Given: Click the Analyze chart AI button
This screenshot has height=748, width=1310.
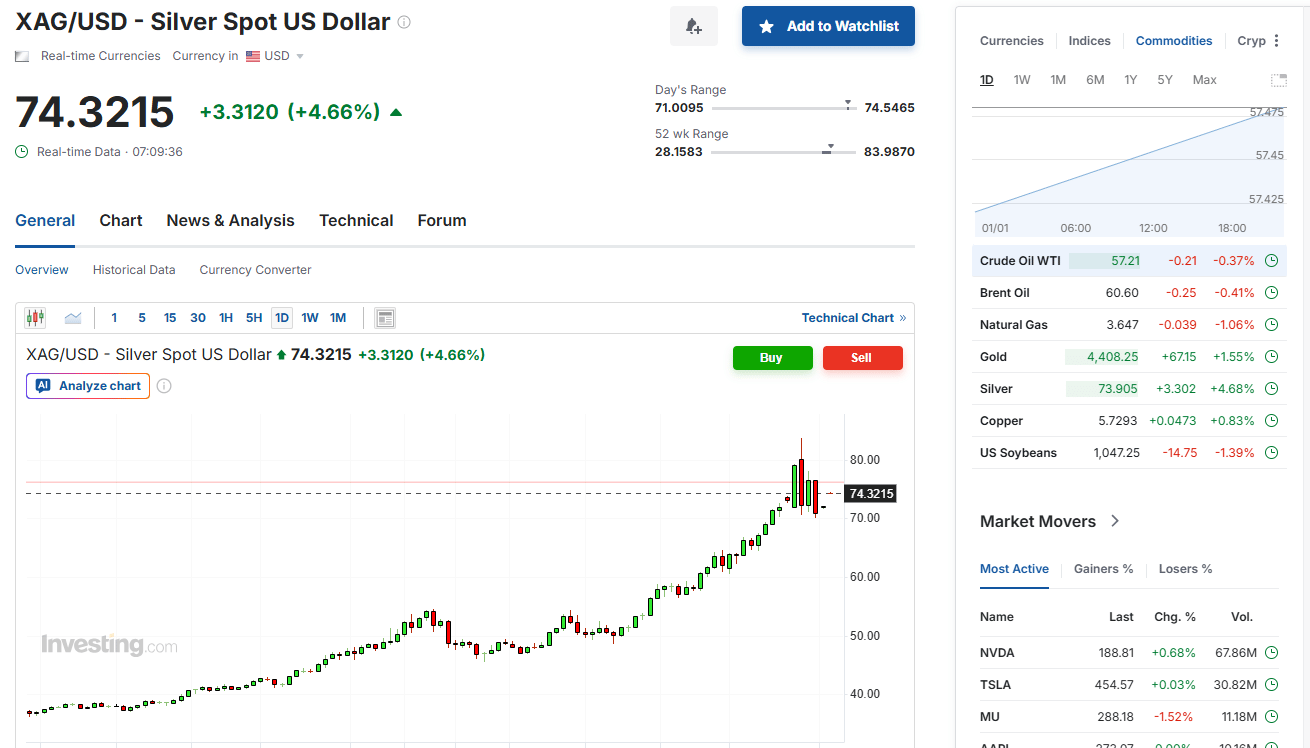Looking at the screenshot, I should point(88,386).
